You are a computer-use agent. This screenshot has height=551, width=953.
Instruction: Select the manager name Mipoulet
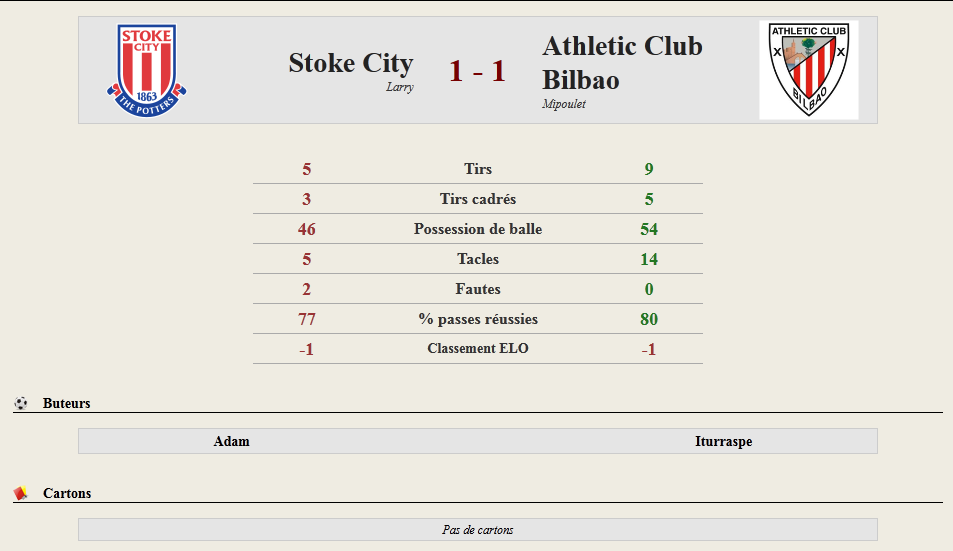[564, 104]
